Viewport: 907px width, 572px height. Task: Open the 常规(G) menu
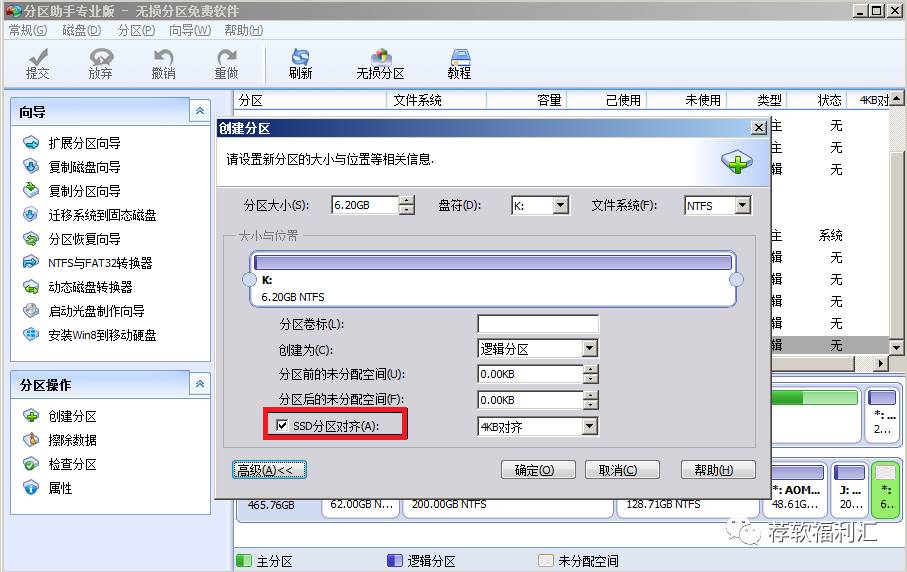(x=28, y=30)
